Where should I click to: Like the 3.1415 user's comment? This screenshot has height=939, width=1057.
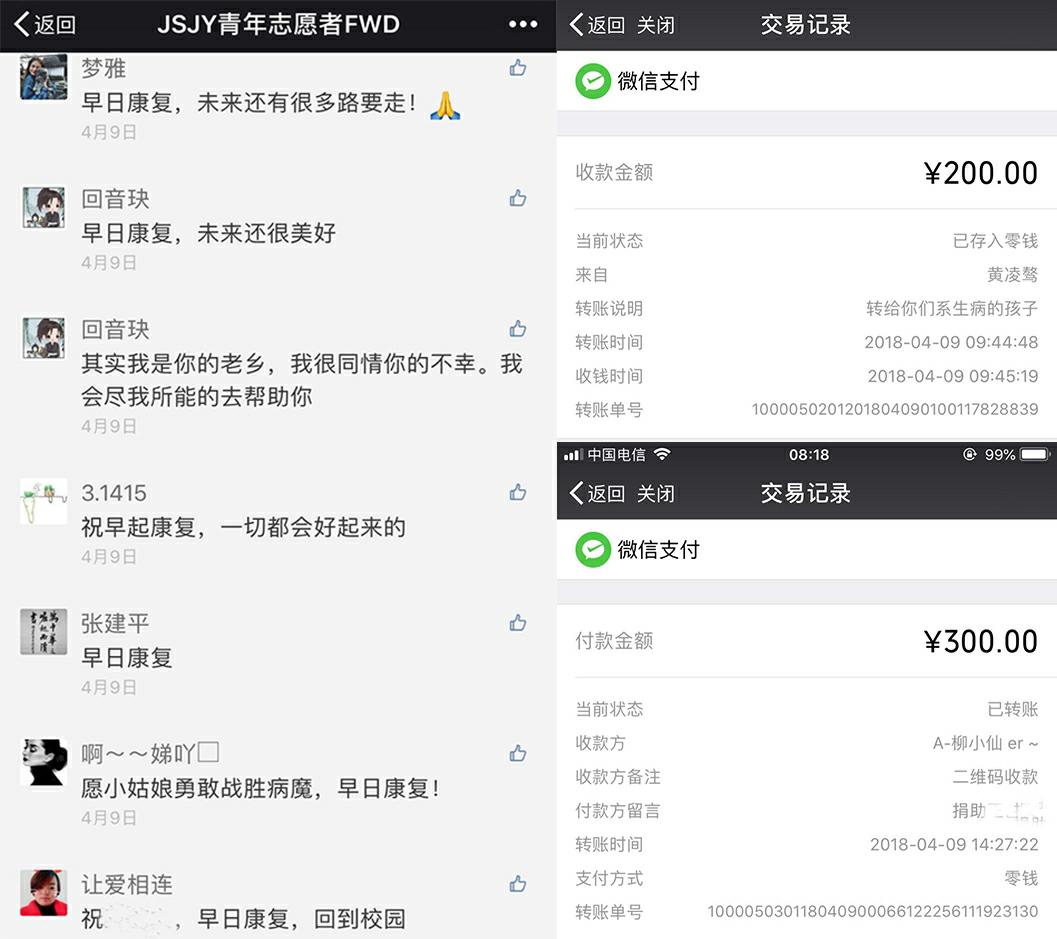point(517,492)
